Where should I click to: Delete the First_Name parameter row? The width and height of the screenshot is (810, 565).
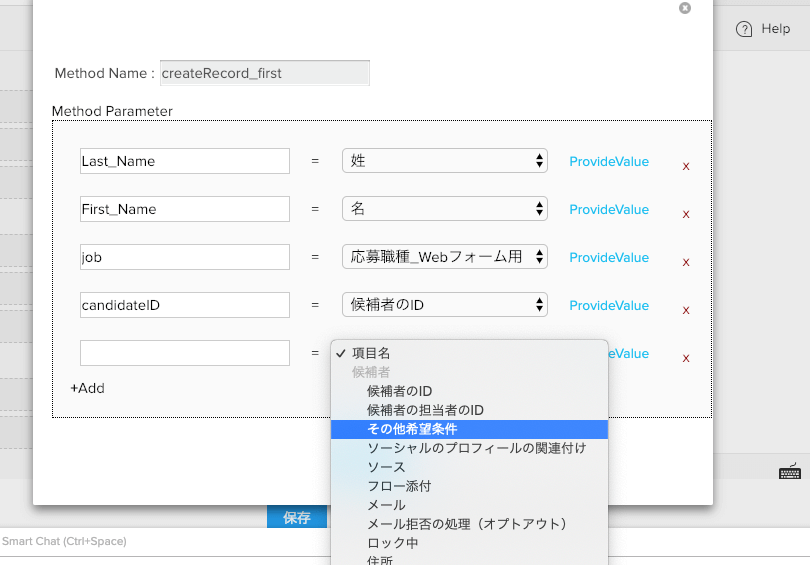(686, 214)
